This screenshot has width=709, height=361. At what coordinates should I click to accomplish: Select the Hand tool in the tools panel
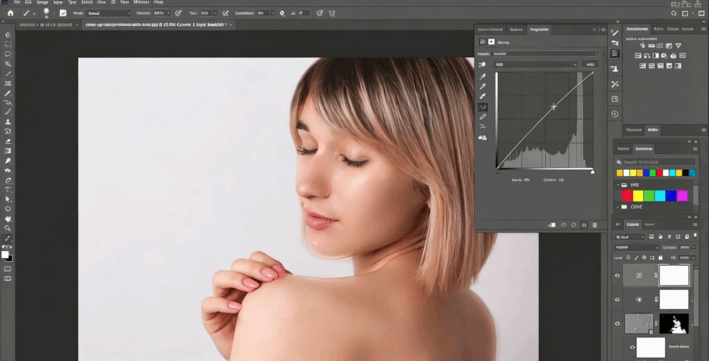point(8,219)
